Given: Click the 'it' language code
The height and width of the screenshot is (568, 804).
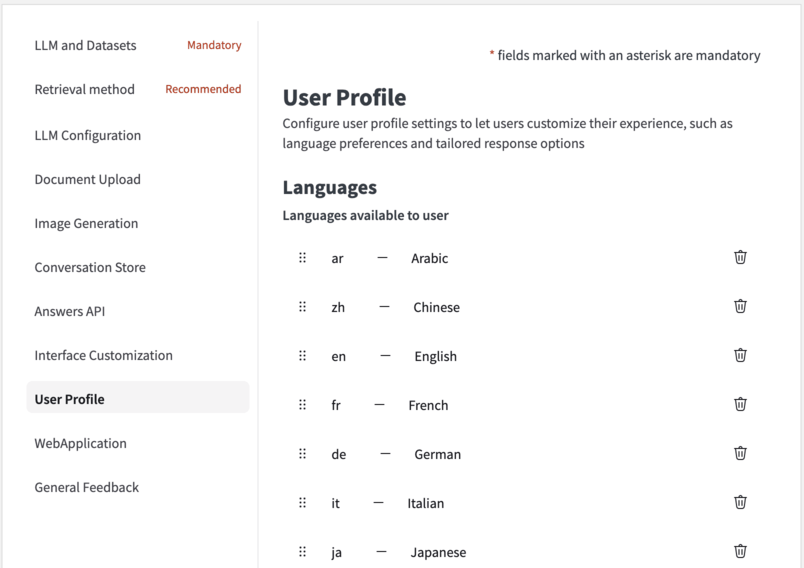Looking at the screenshot, I should [335, 503].
